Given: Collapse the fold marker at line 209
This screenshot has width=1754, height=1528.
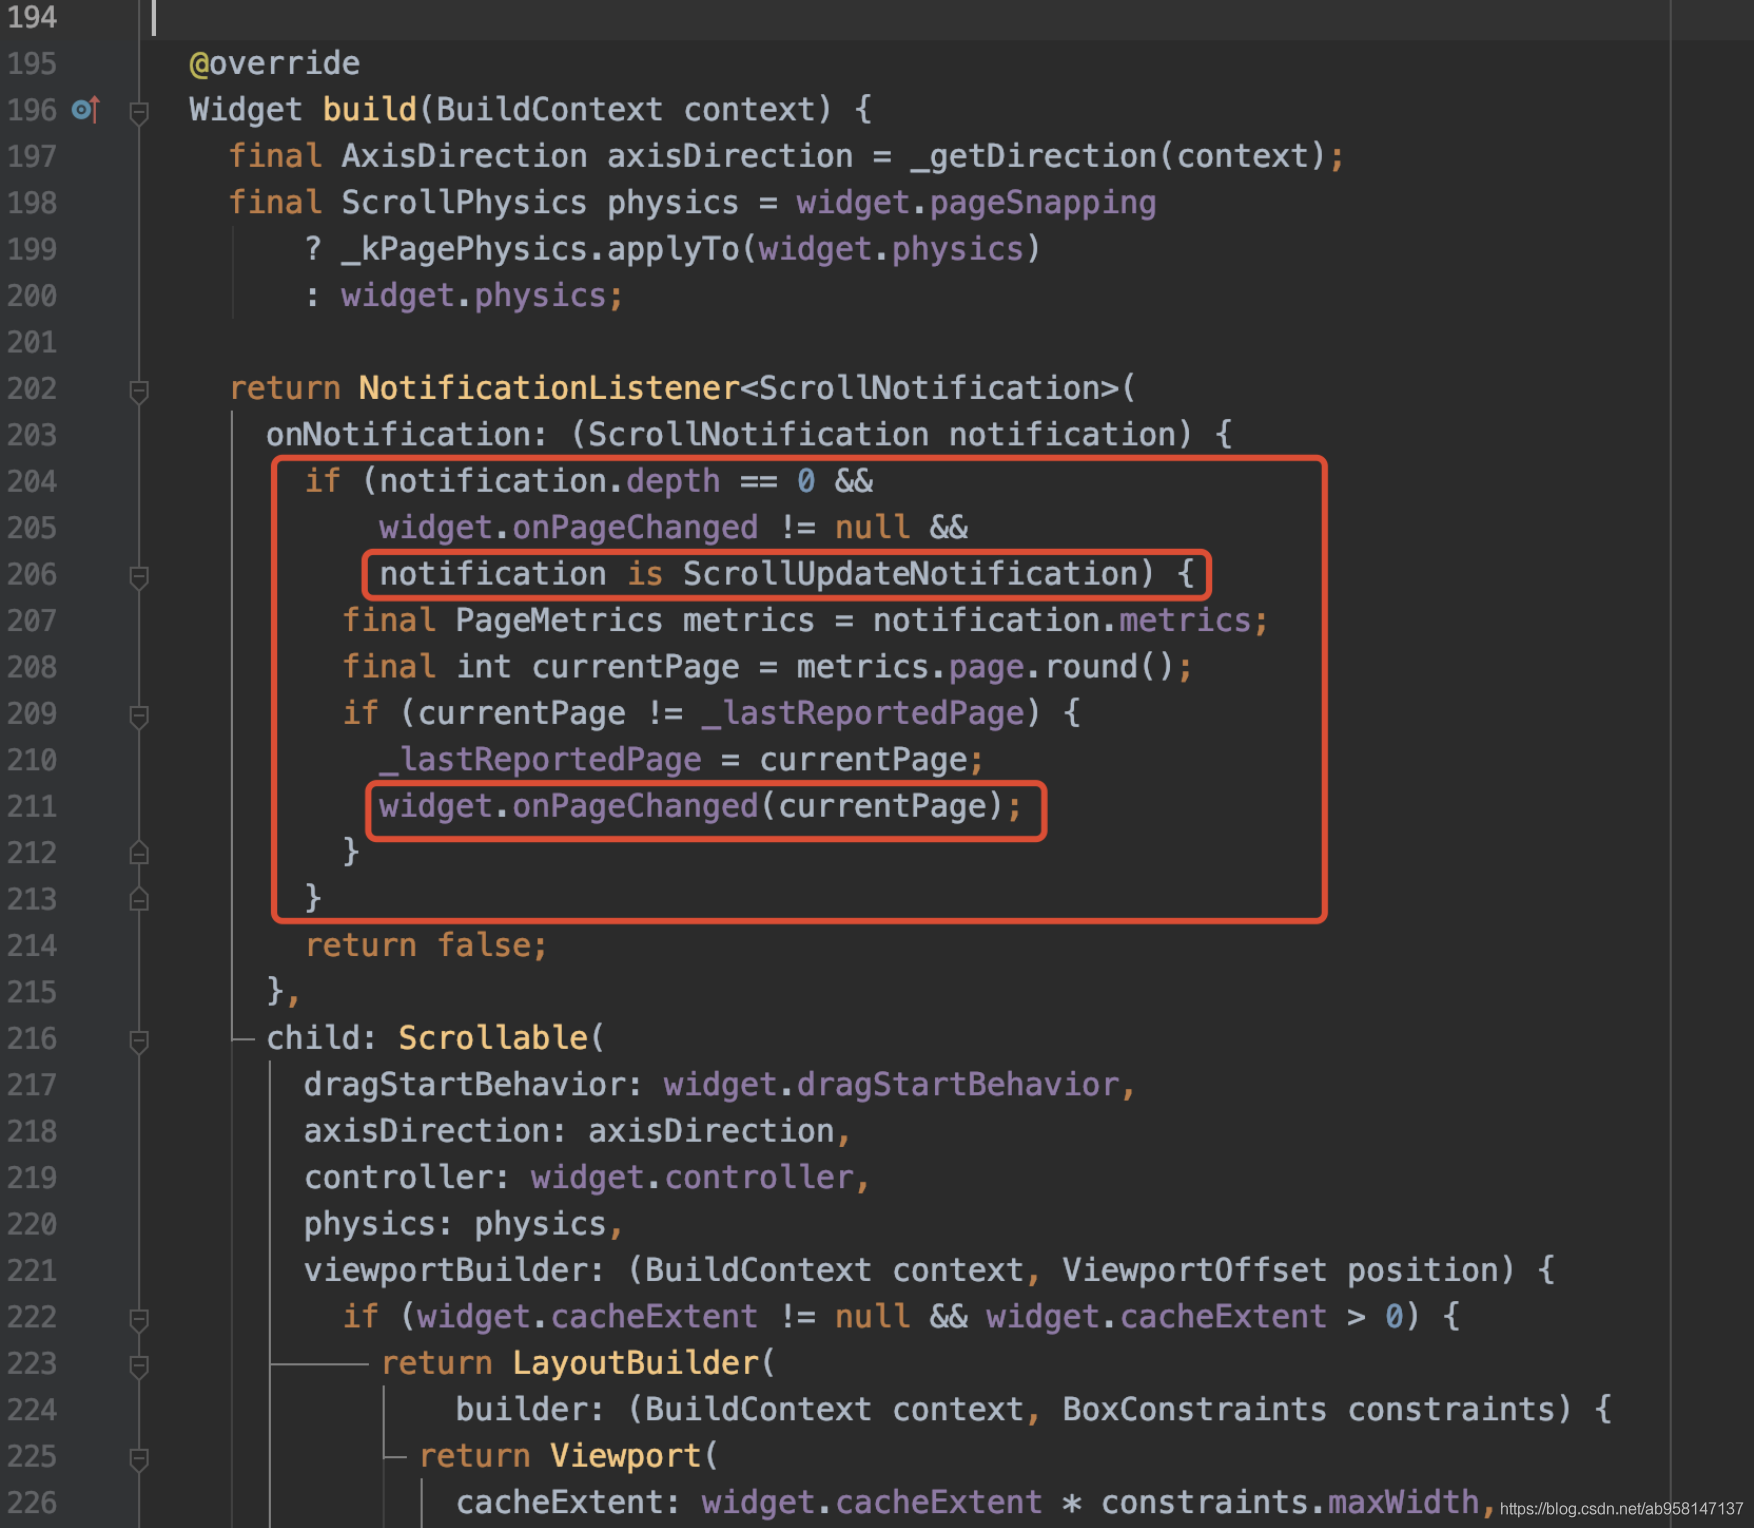Looking at the screenshot, I should click(x=139, y=716).
